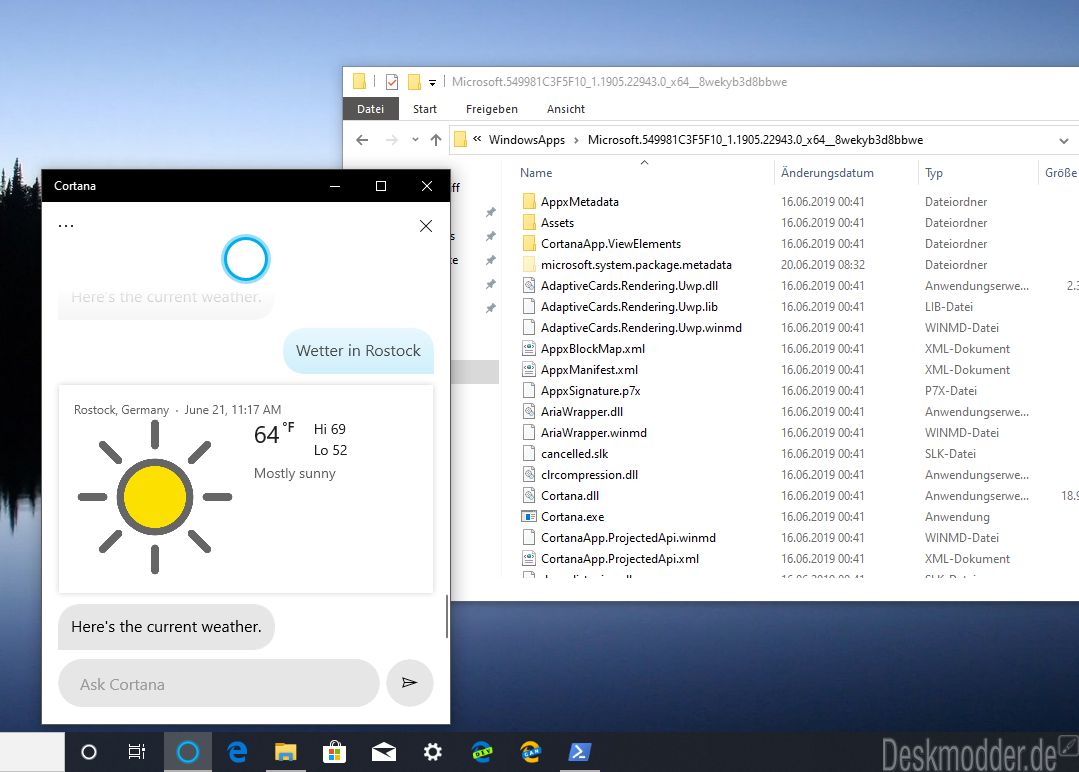Image resolution: width=1079 pixels, height=772 pixels.
Task: Select Cortana.dll file
Action: (570, 495)
